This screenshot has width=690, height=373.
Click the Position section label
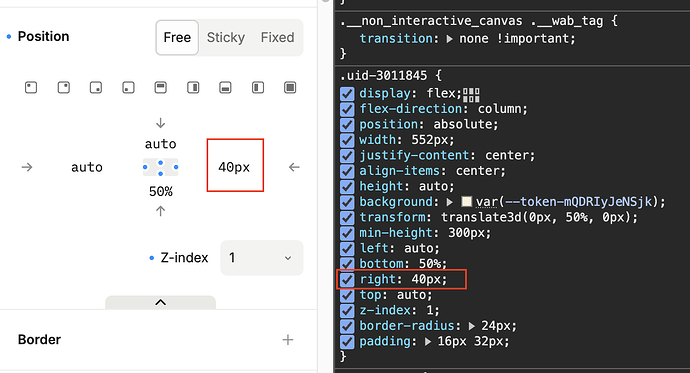(44, 37)
